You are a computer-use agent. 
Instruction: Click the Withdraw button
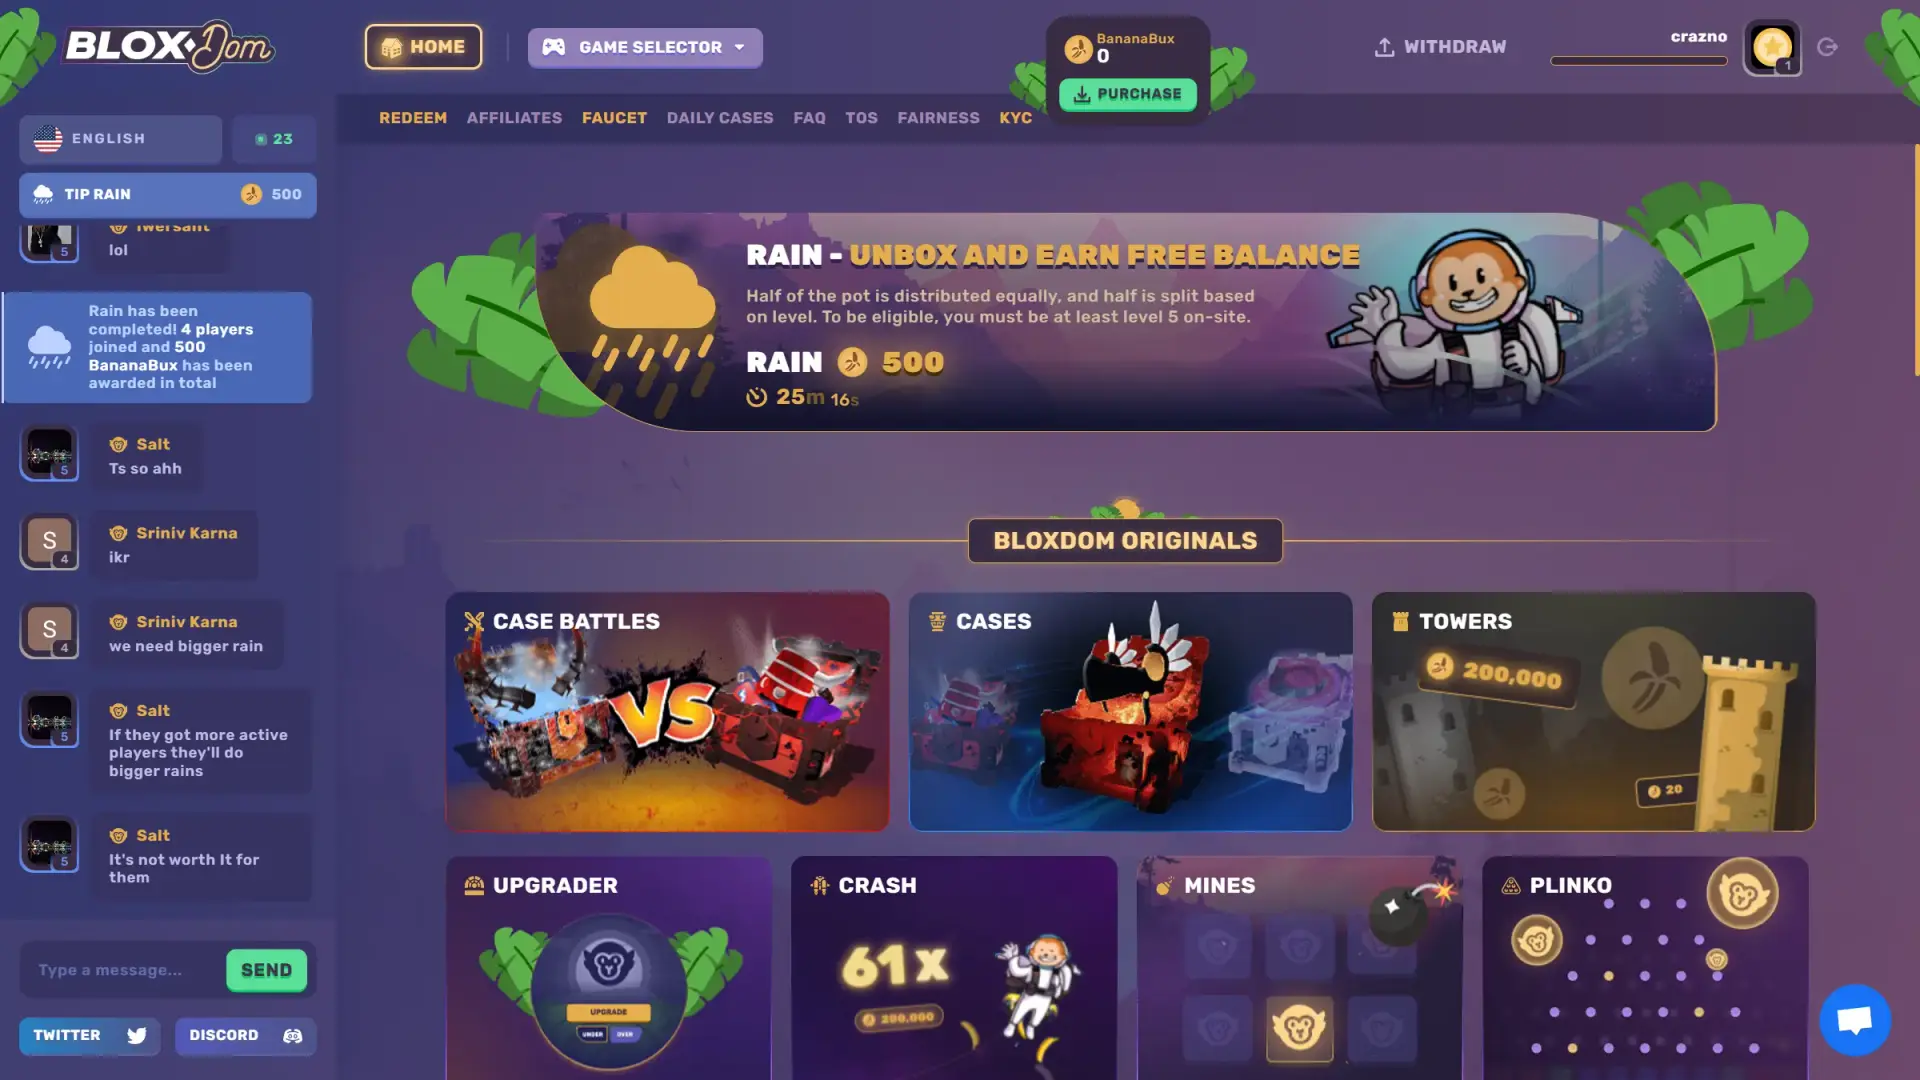(x=1440, y=47)
